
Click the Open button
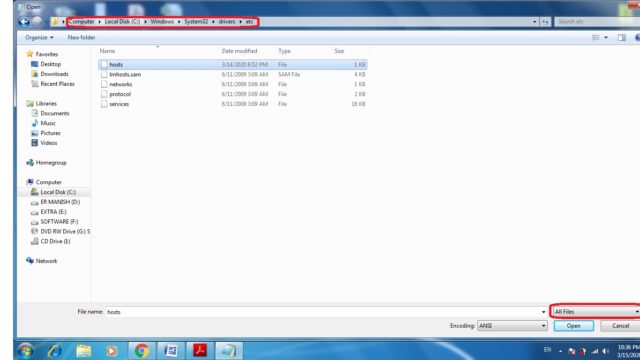(573, 326)
